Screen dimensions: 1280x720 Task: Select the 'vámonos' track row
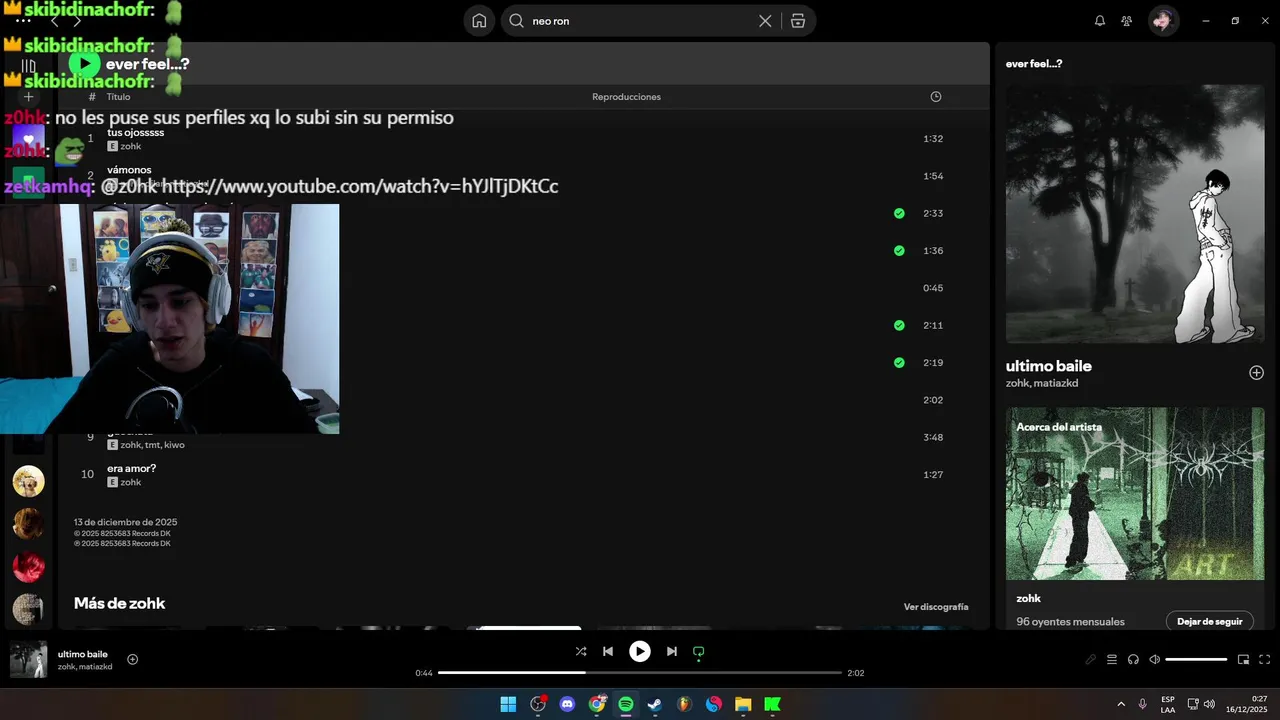(523, 176)
